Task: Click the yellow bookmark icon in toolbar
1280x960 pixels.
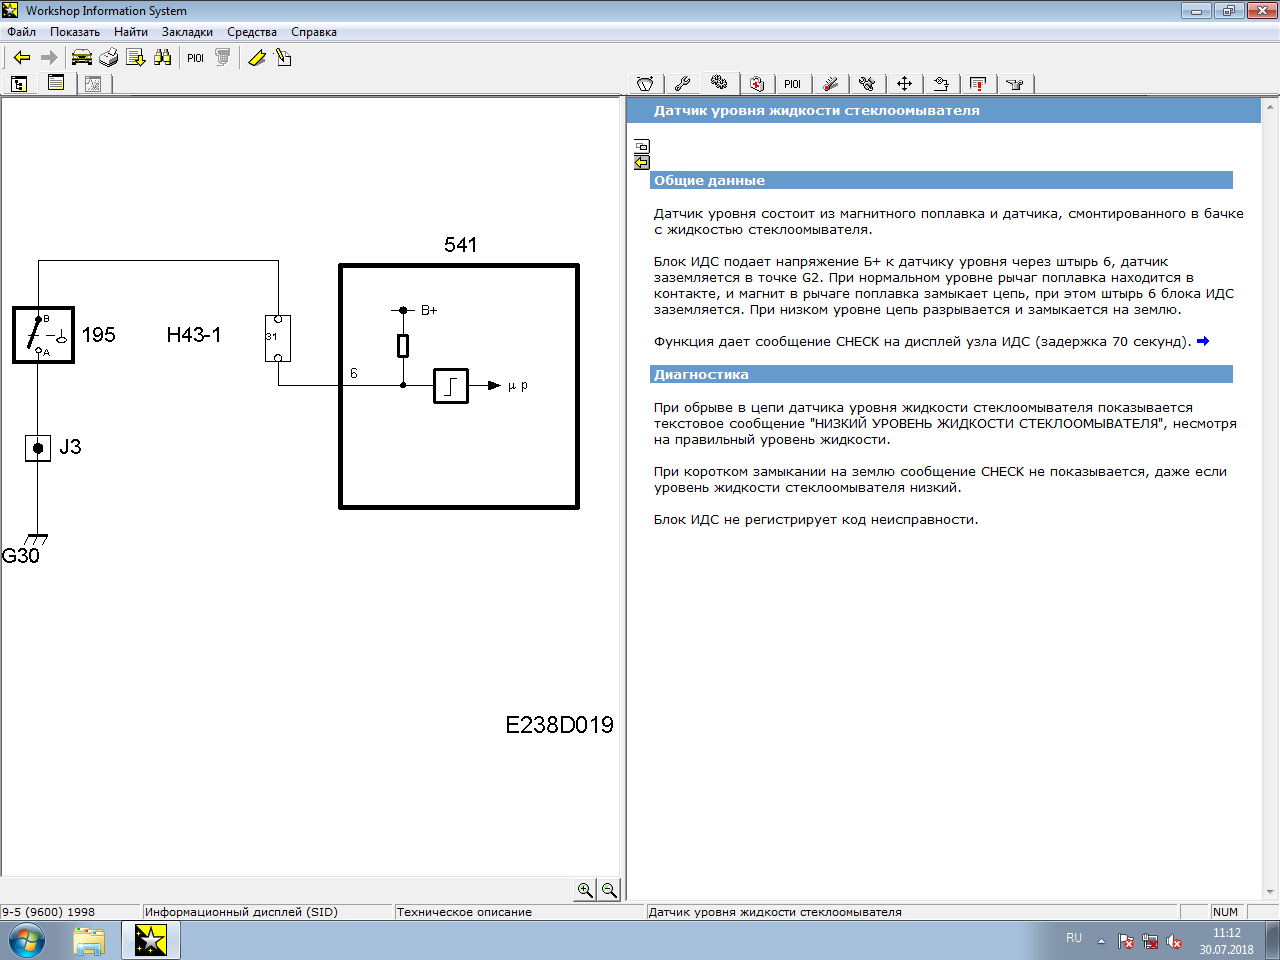Action: click(x=257, y=58)
